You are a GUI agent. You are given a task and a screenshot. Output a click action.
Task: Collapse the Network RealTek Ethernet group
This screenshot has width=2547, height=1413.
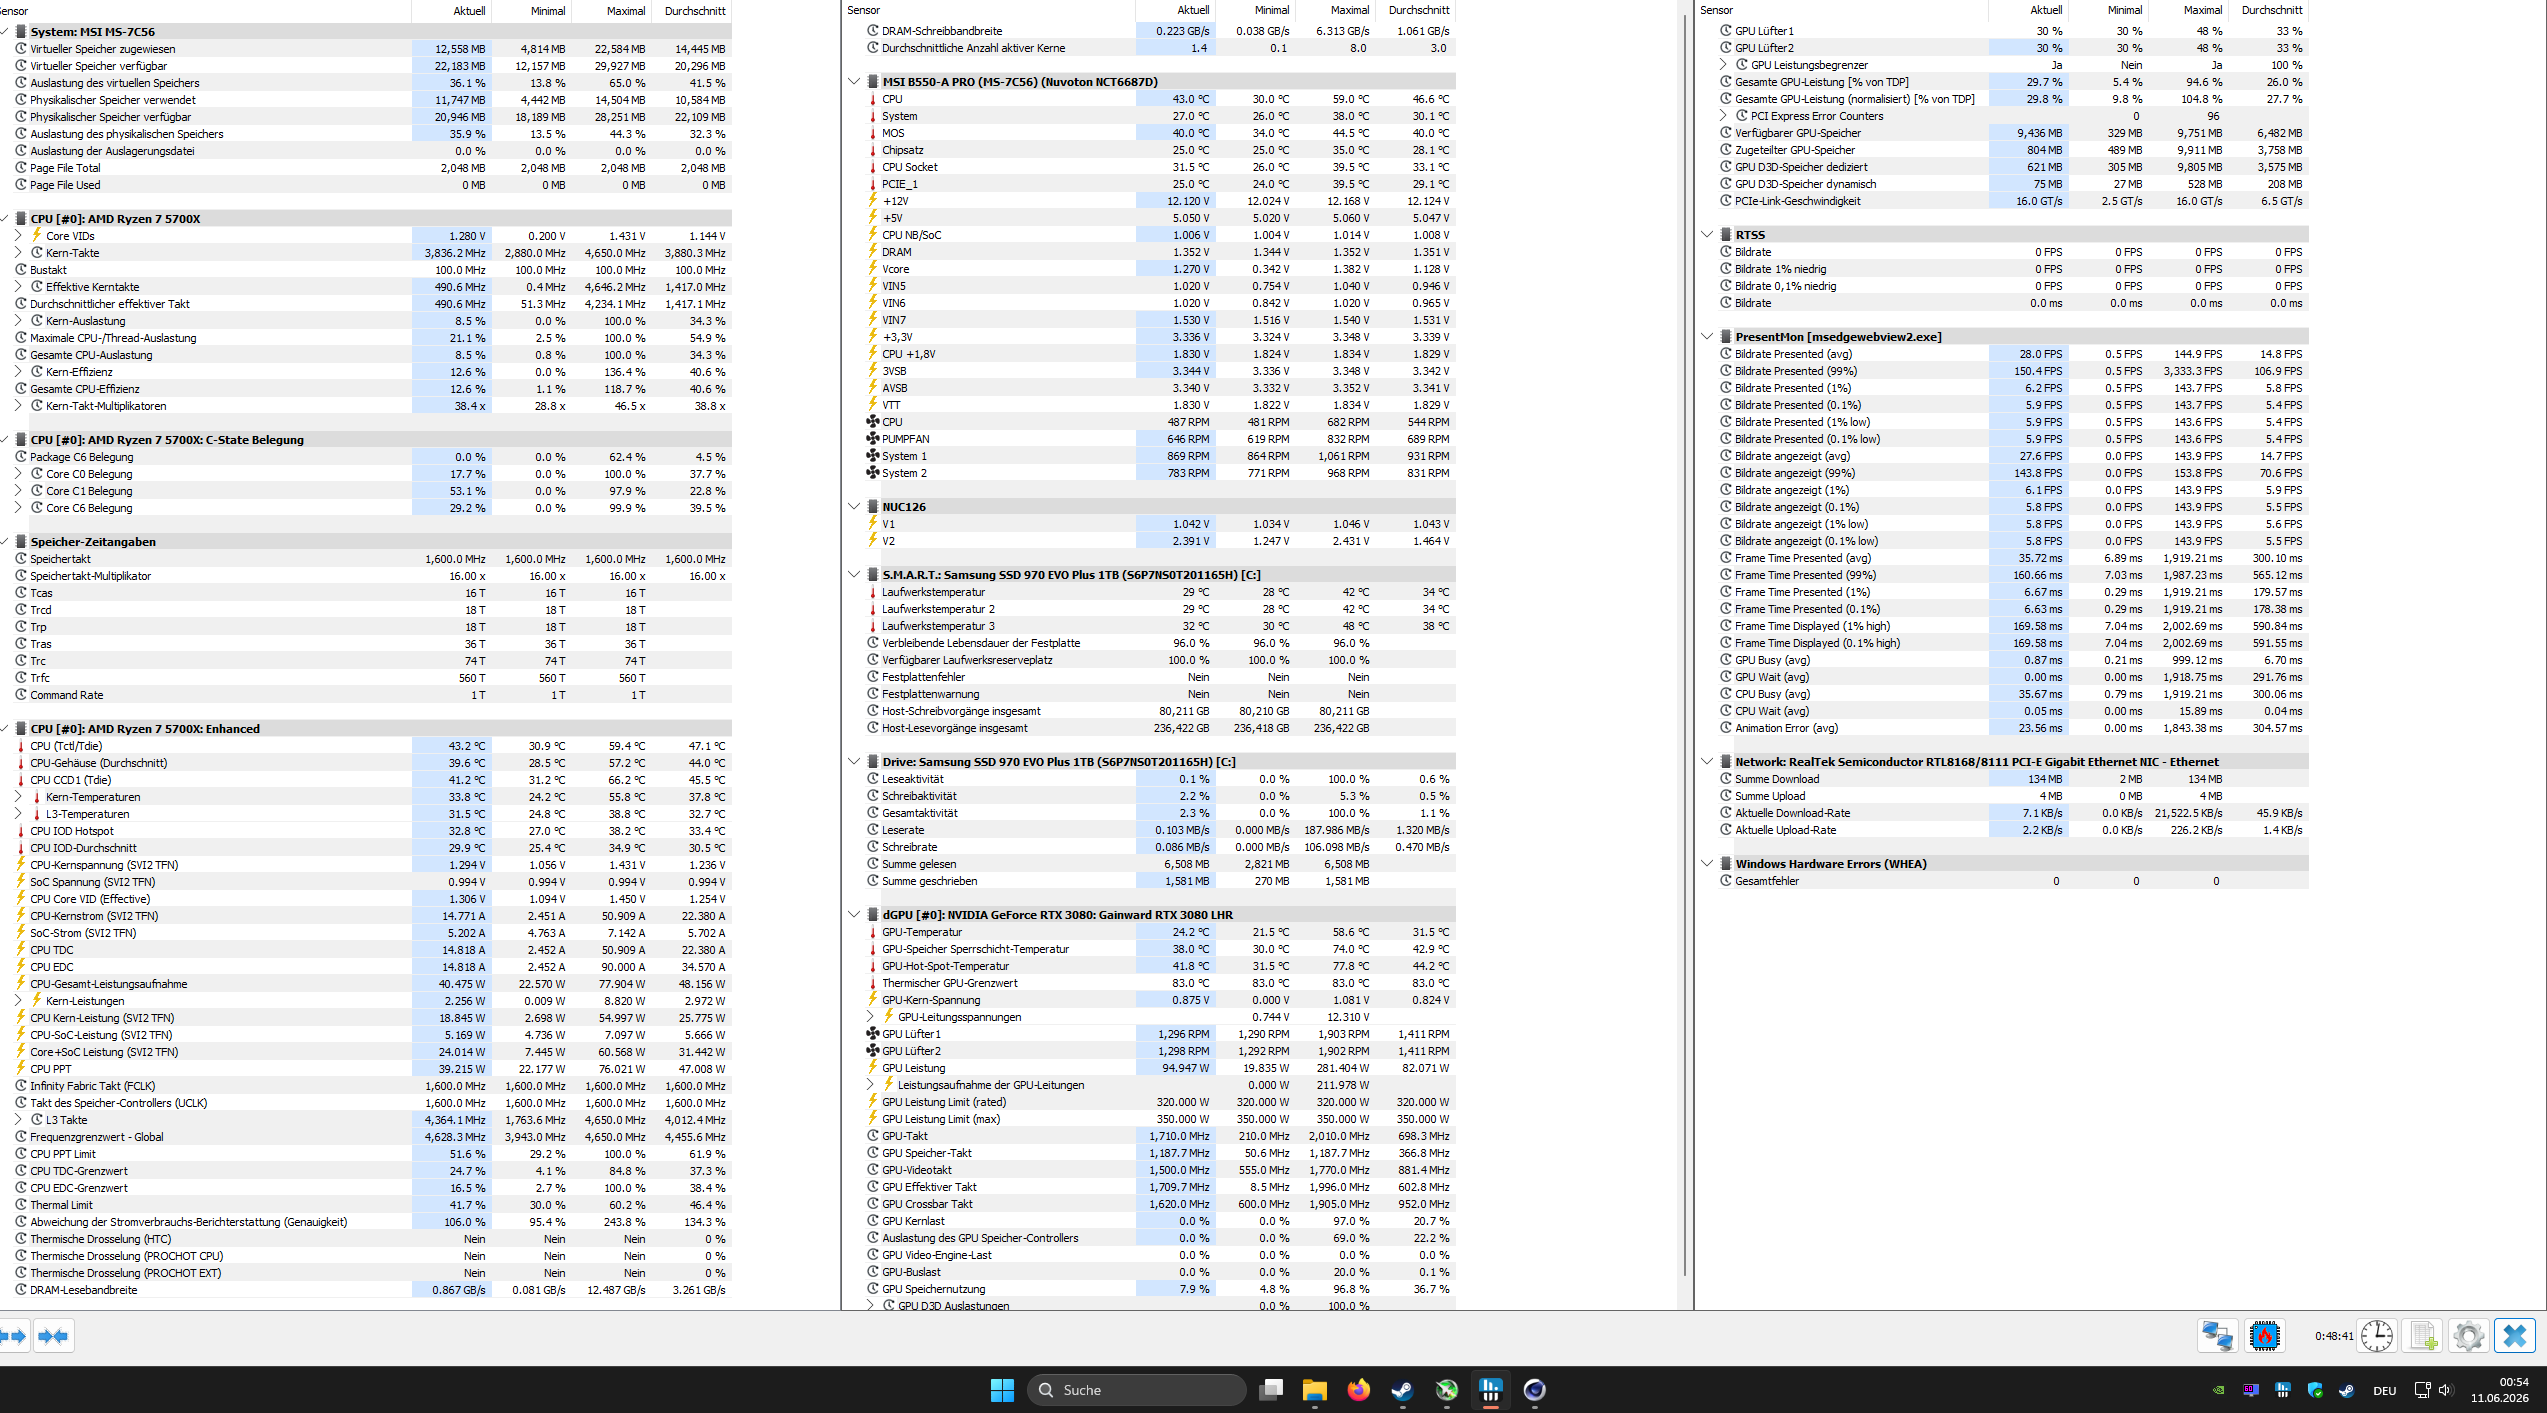pyautogui.click(x=1707, y=762)
